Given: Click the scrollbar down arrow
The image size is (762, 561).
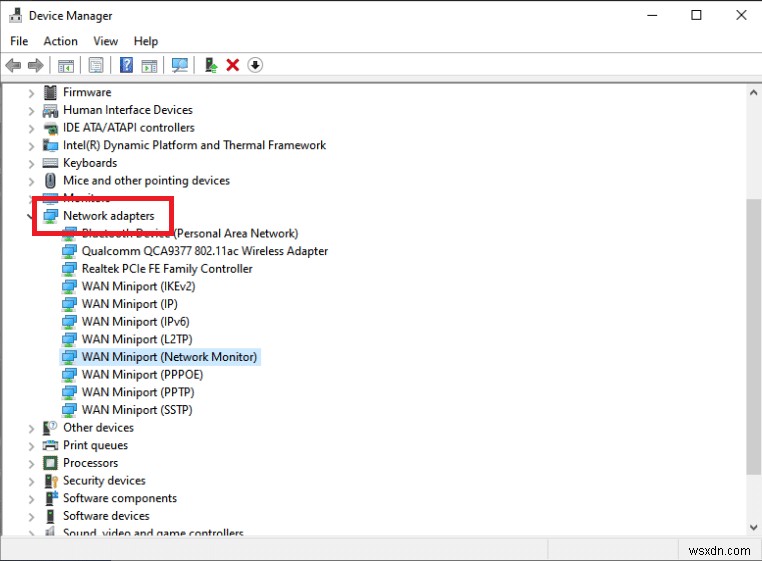Looking at the screenshot, I should click(753, 527).
